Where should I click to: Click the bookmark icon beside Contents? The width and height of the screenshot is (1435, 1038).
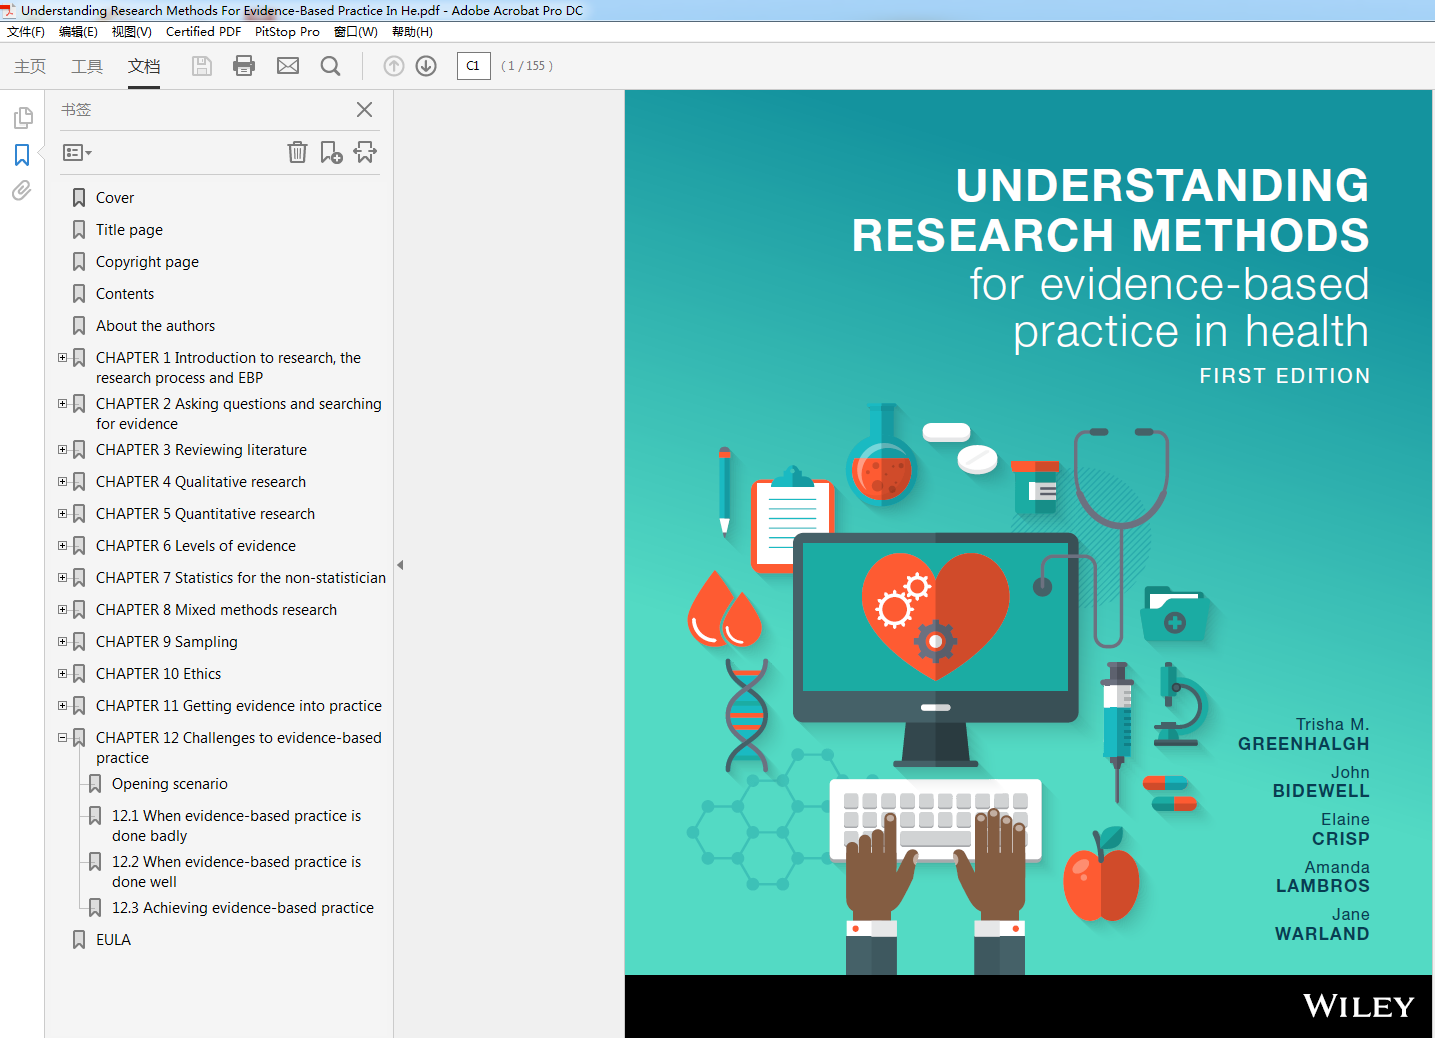79,294
